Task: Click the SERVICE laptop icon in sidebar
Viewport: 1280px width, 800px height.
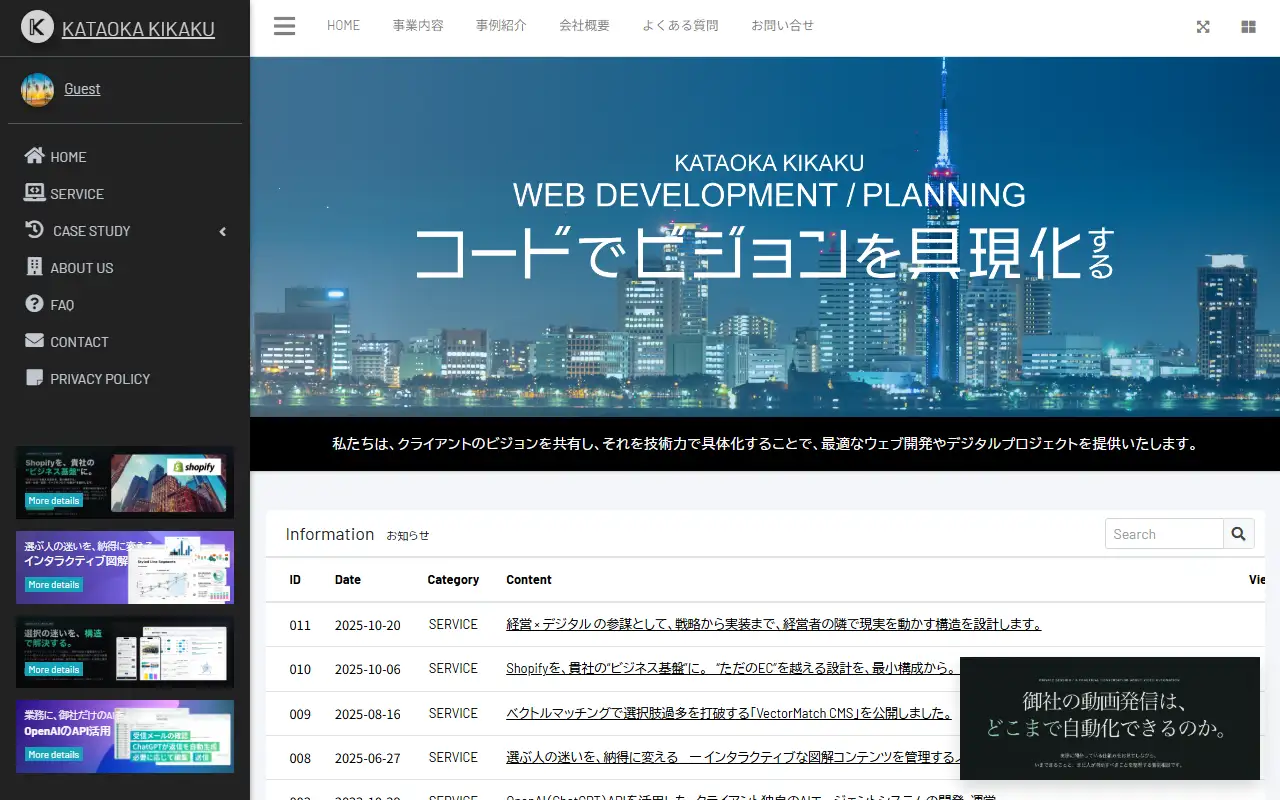Action: pos(34,193)
